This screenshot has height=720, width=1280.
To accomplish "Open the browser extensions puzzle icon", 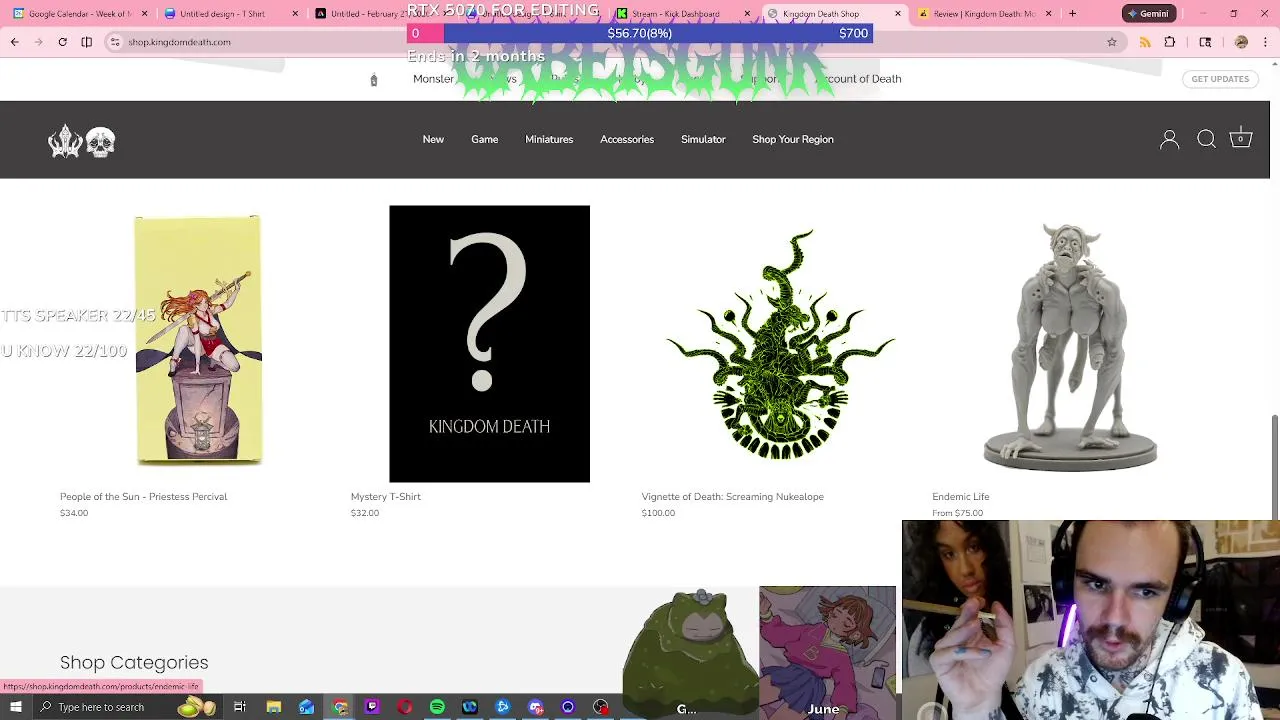I will [1169, 42].
